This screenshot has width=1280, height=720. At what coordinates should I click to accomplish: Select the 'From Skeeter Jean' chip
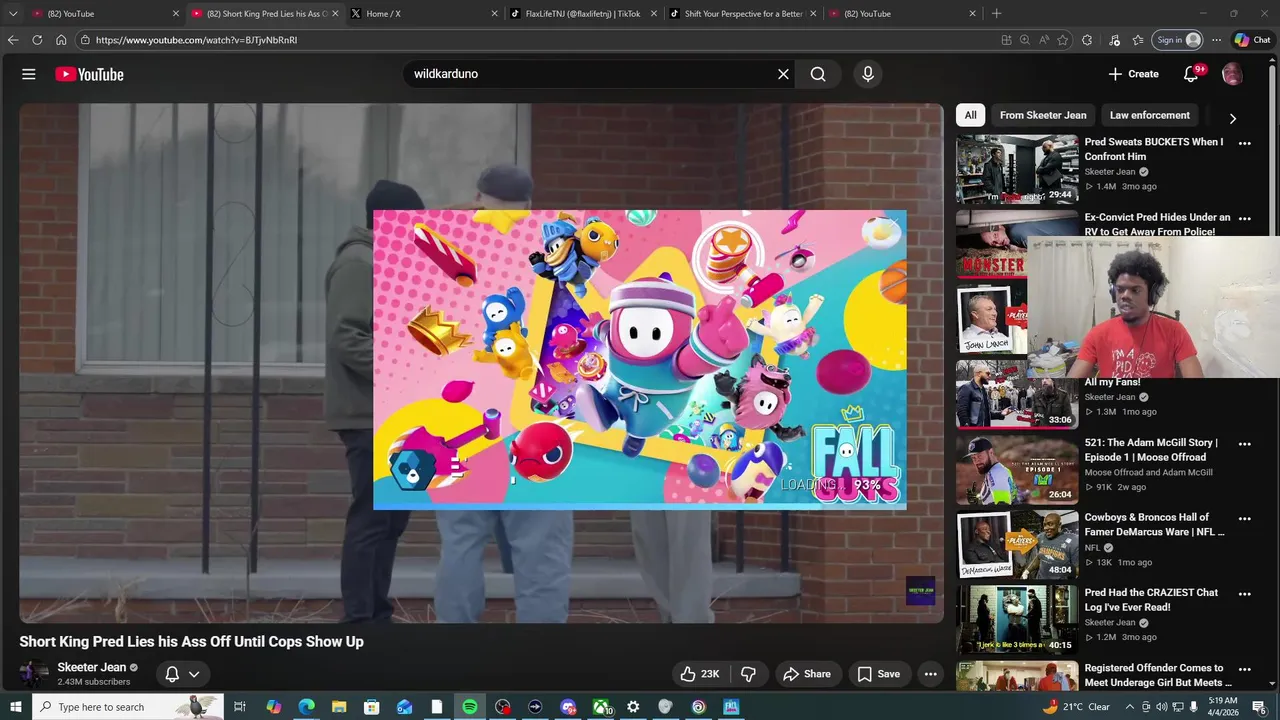click(1043, 115)
